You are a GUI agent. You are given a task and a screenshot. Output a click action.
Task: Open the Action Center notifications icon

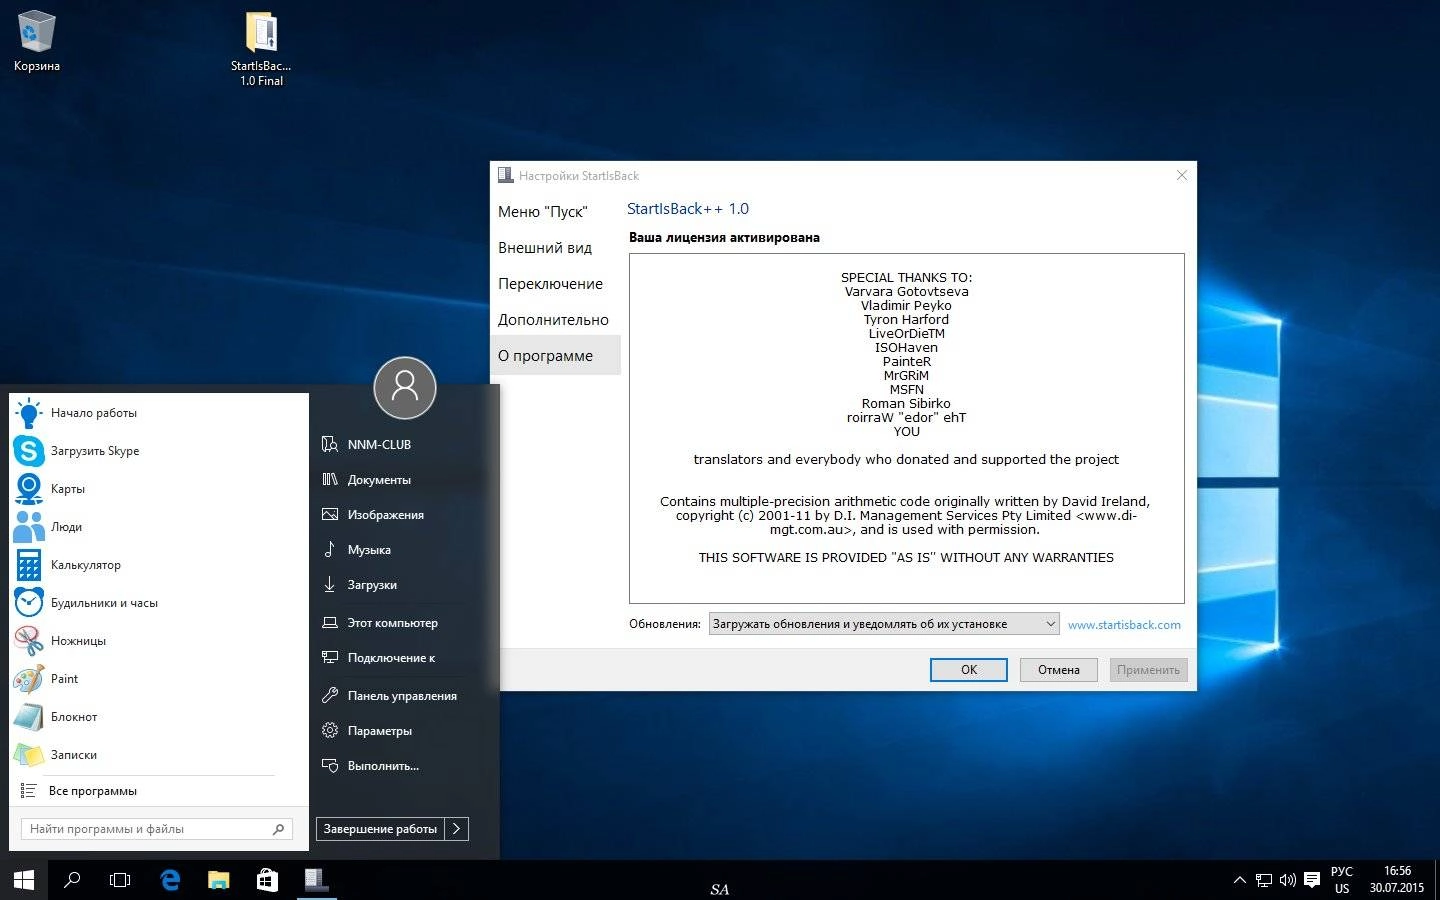pos(1312,880)
